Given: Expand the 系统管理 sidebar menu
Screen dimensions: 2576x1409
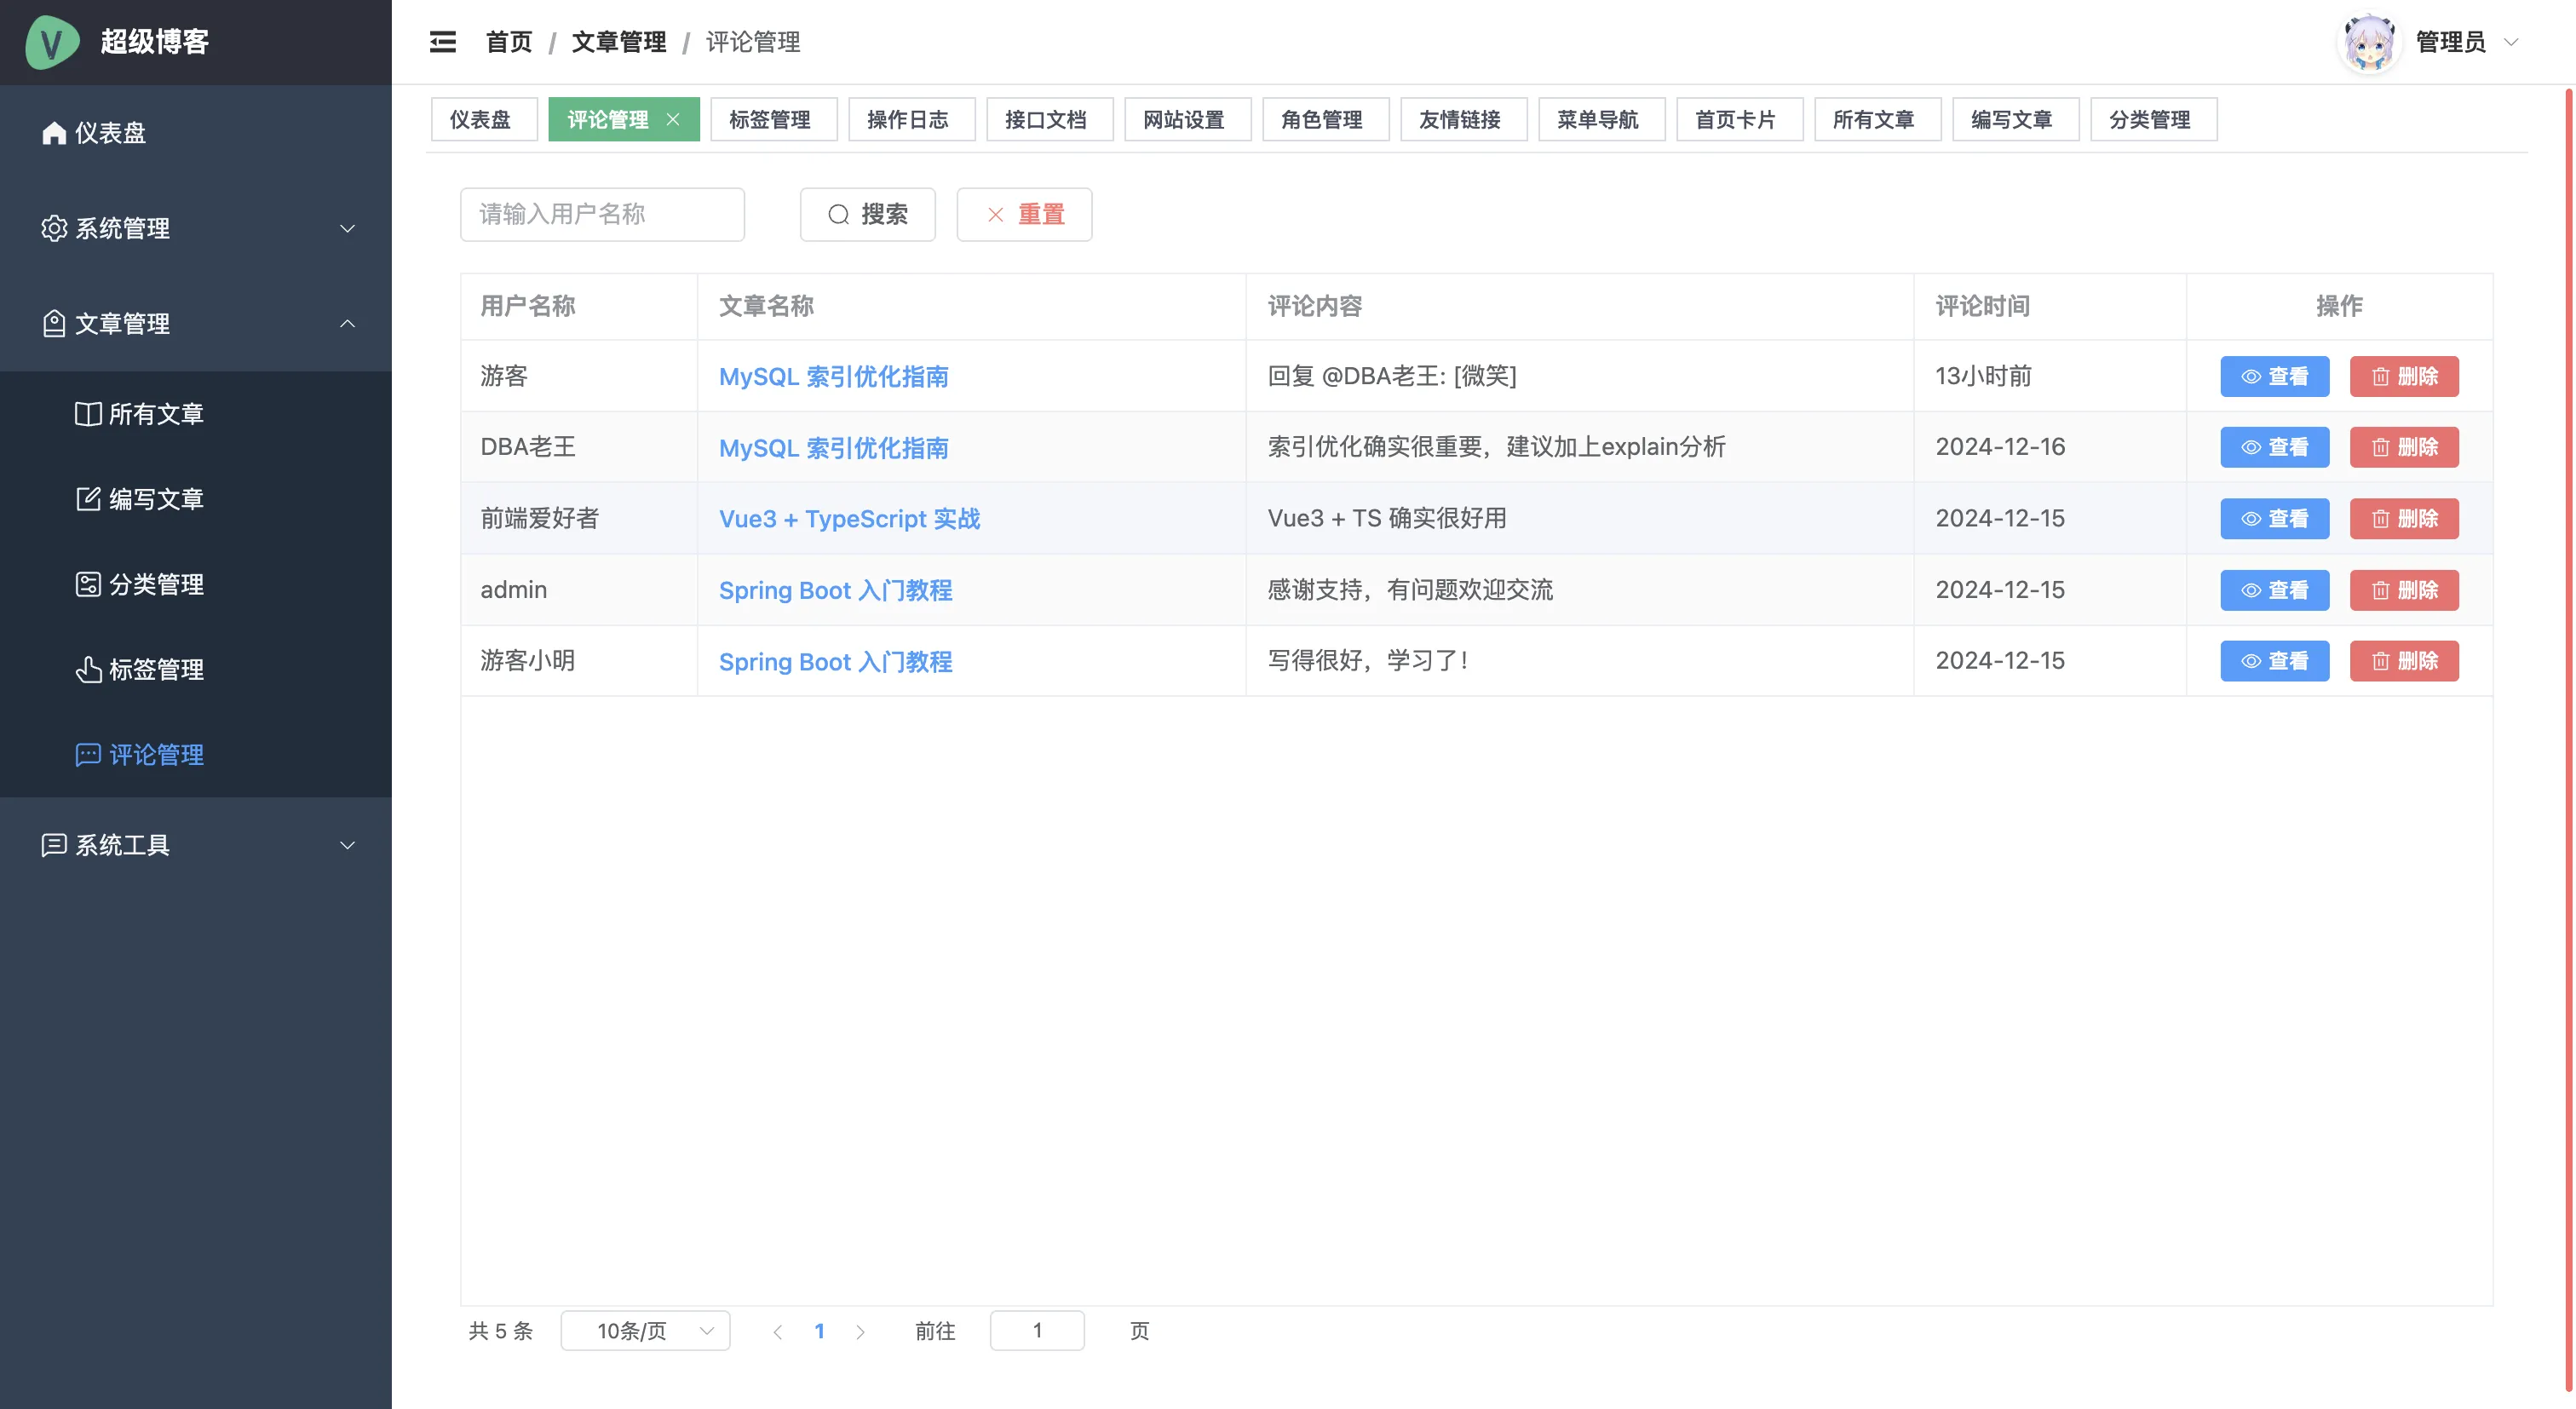Looking at the screenshot, I should tap(196, 228).
